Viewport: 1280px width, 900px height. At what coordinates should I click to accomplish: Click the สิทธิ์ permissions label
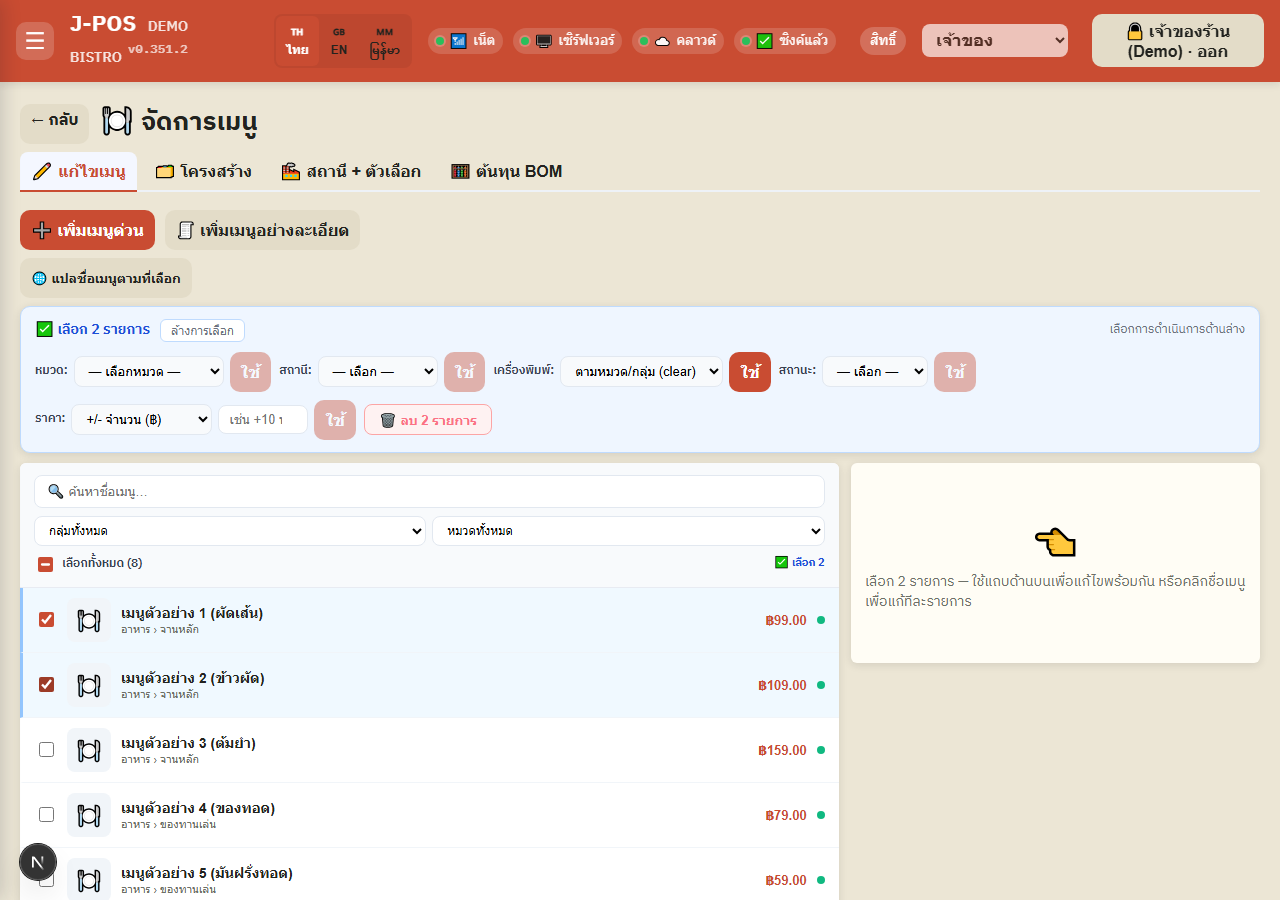point(883,41)
